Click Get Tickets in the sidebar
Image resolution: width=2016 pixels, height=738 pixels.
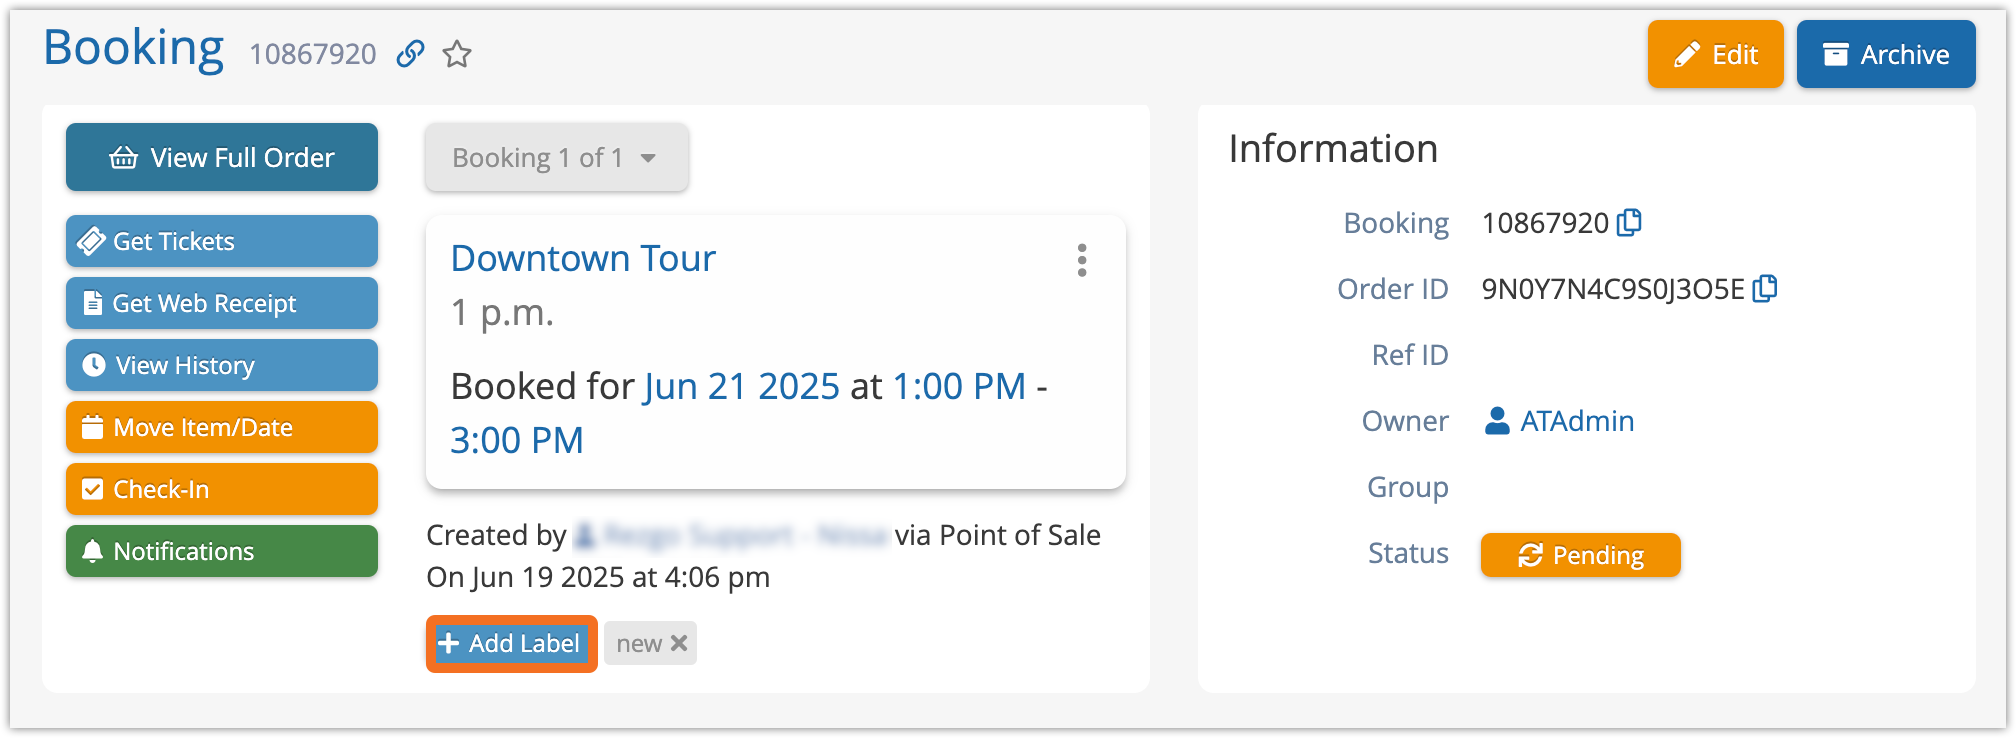222,241
